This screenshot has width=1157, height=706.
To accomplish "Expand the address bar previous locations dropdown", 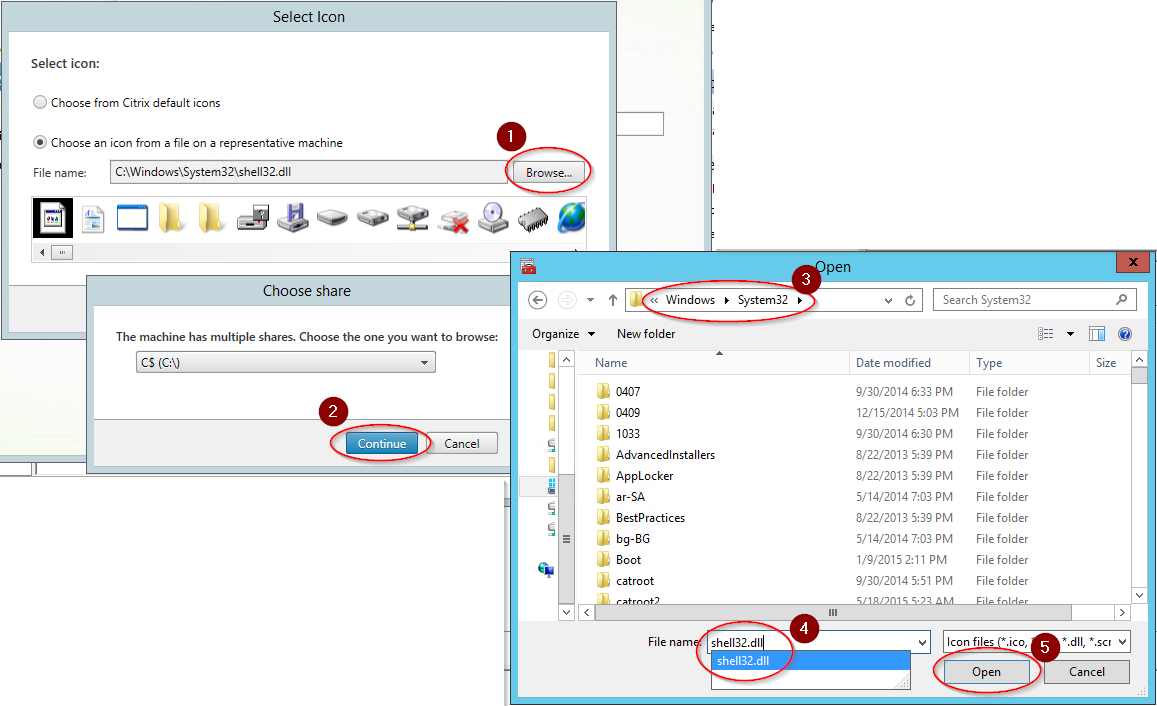I will coord(888,300).
